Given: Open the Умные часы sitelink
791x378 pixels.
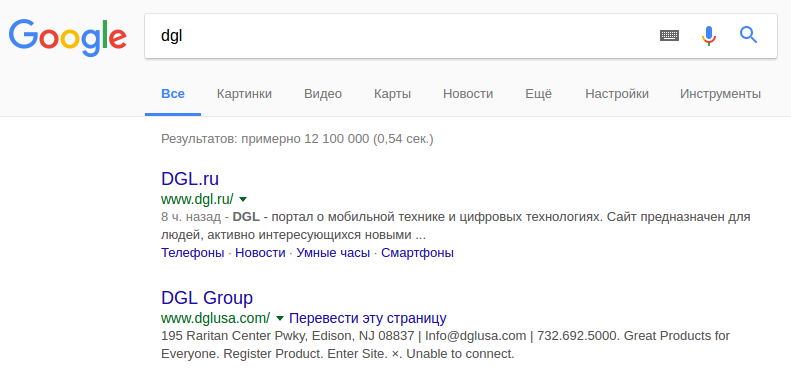Looking at the screenshot, I should [x=333, y=253].
